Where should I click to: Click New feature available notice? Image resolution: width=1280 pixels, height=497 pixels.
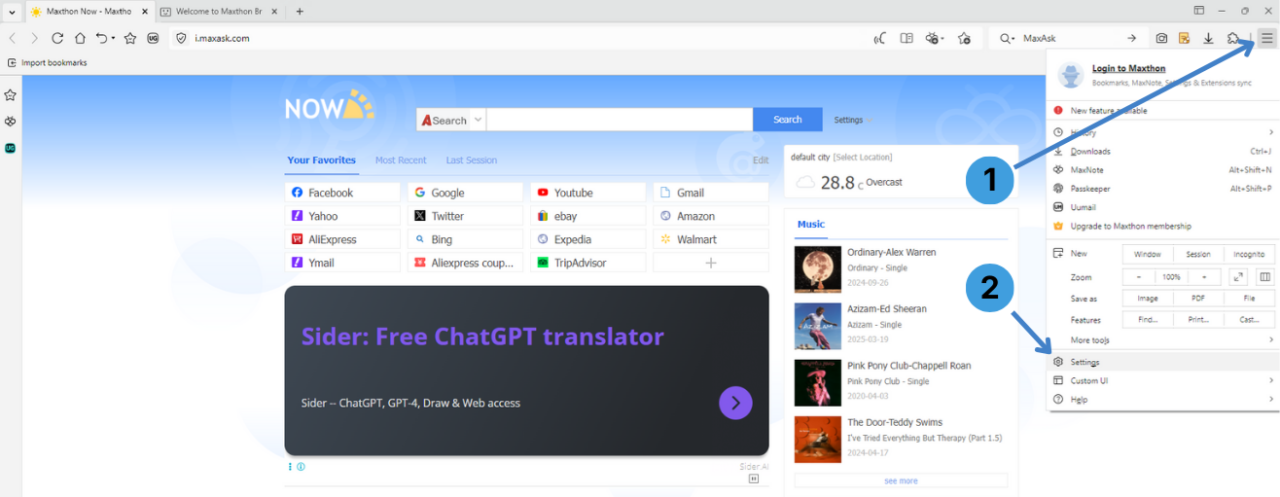point(1164,110)
